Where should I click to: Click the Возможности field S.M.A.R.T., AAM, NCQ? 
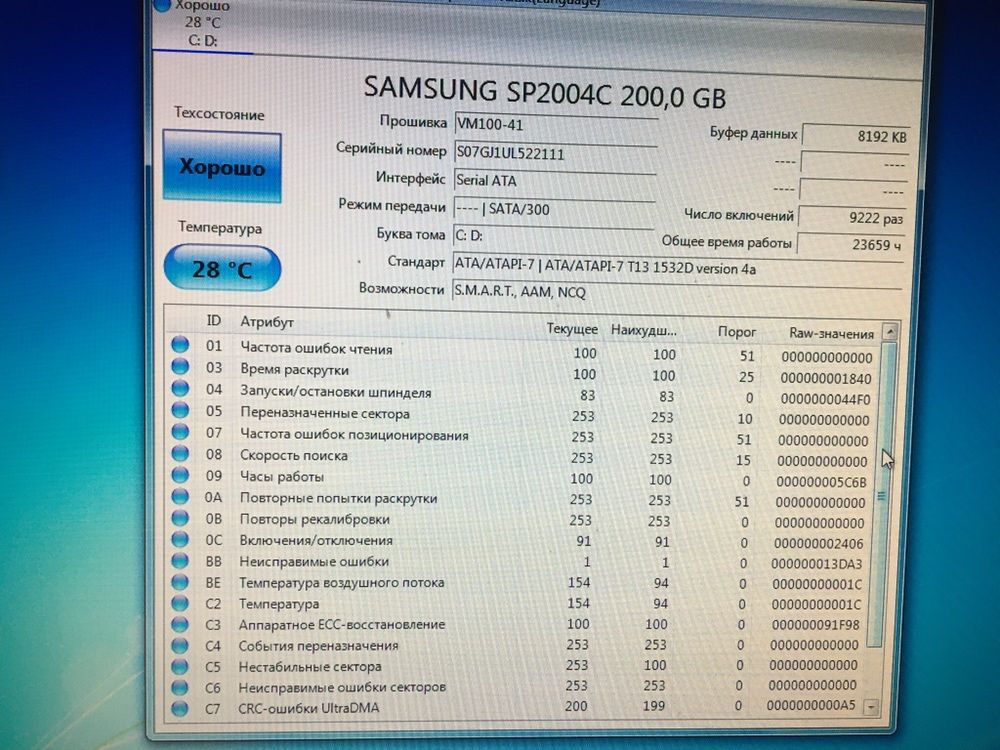[677, 293]
